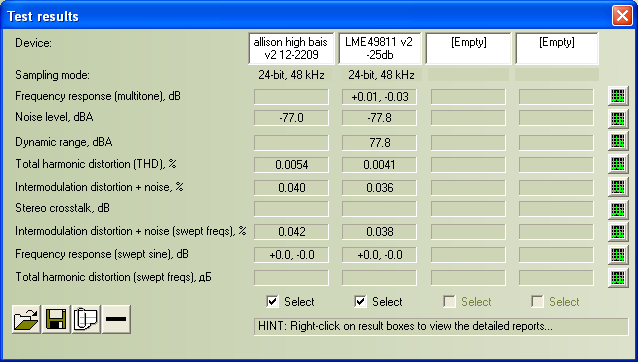Open graph for Intermodulation distortion + noise, %
The image size is (638, 362).
pos(618,187)
